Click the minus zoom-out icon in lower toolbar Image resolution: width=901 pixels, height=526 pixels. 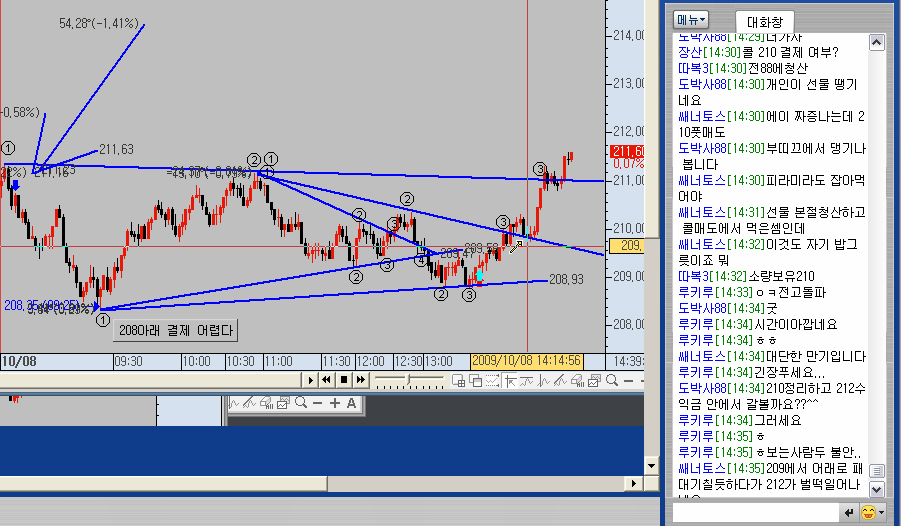pos(317,404)
